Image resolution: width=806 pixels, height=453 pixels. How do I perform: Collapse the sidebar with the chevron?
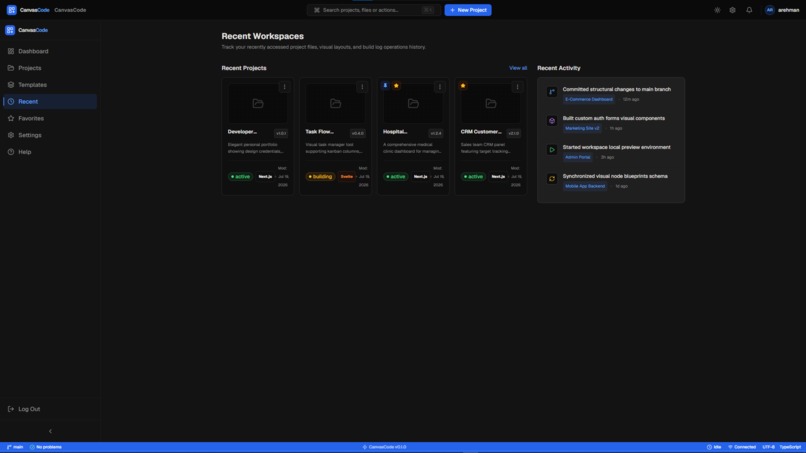(x=50, y=431)
